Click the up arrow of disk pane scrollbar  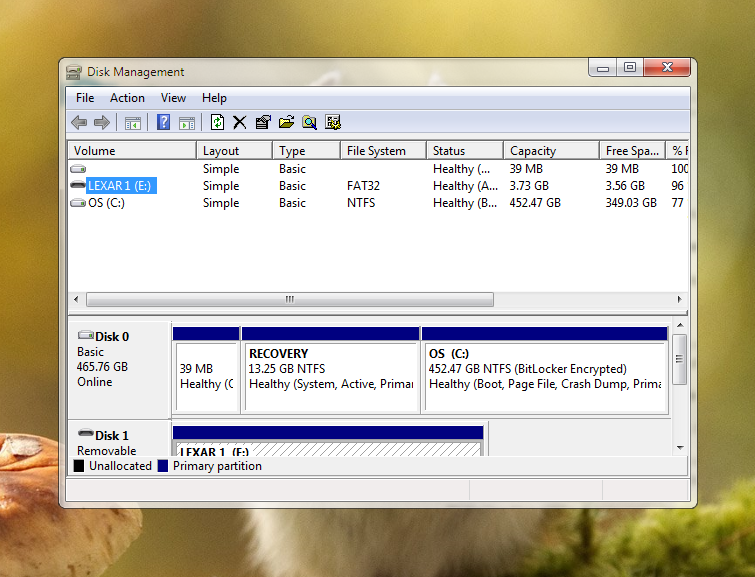pos(680,326)
